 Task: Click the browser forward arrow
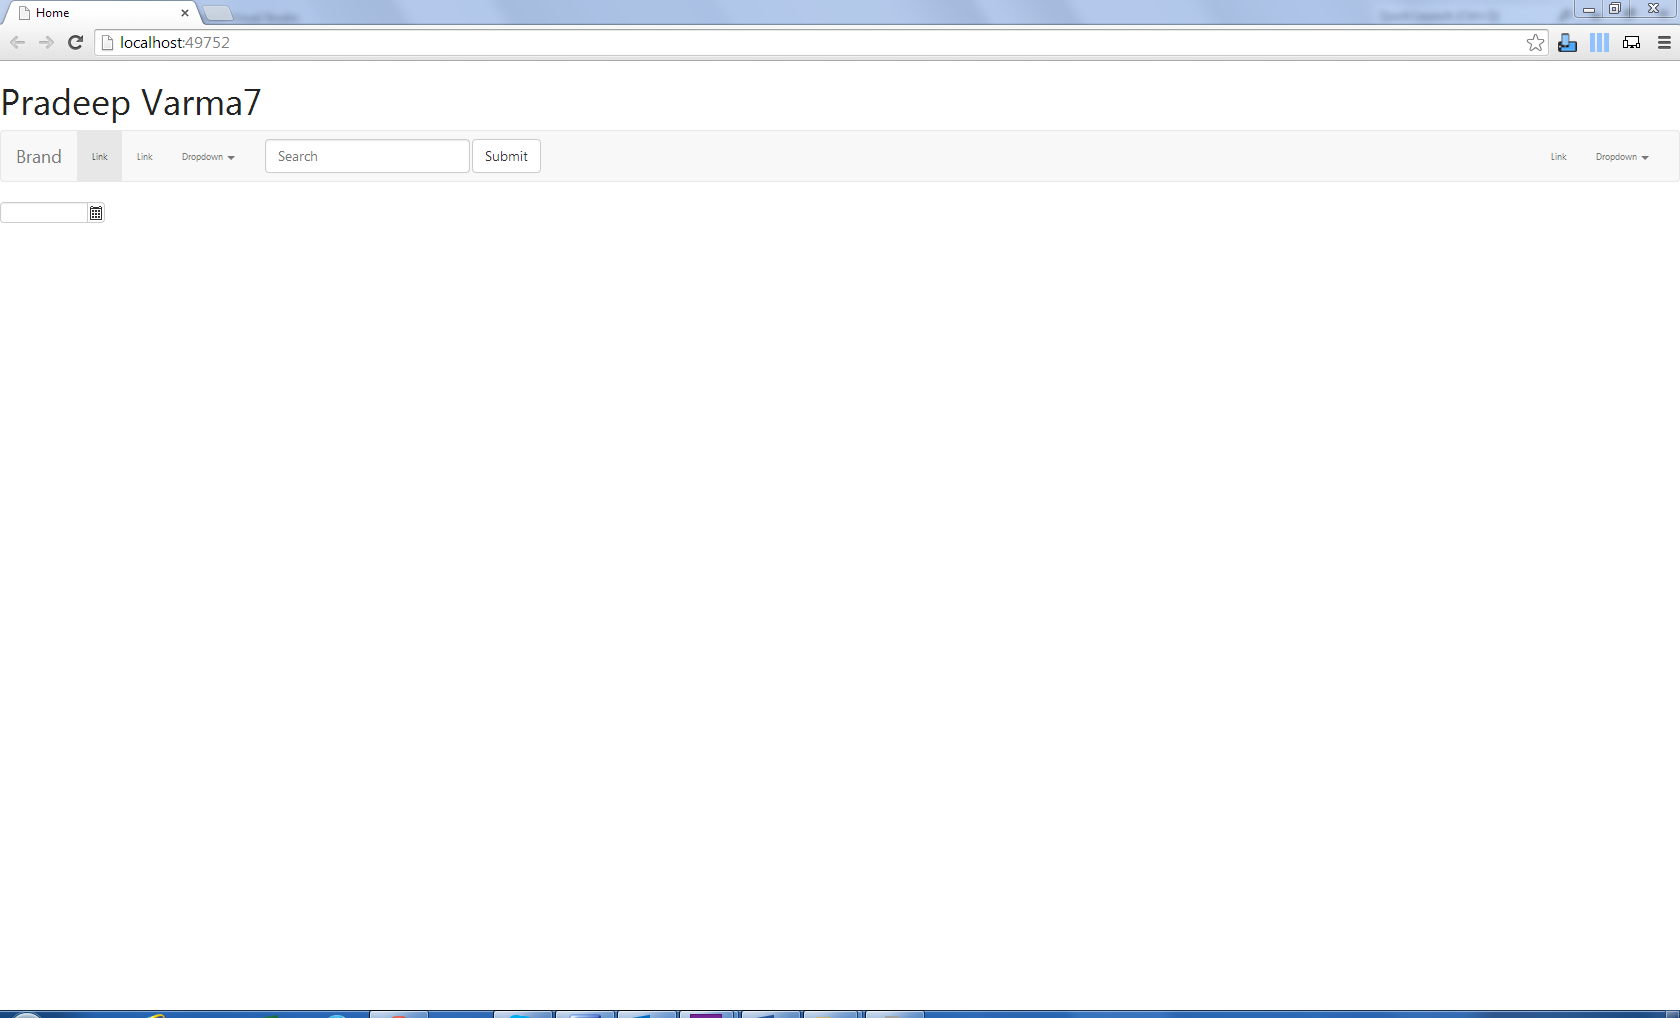pos(46,42)
